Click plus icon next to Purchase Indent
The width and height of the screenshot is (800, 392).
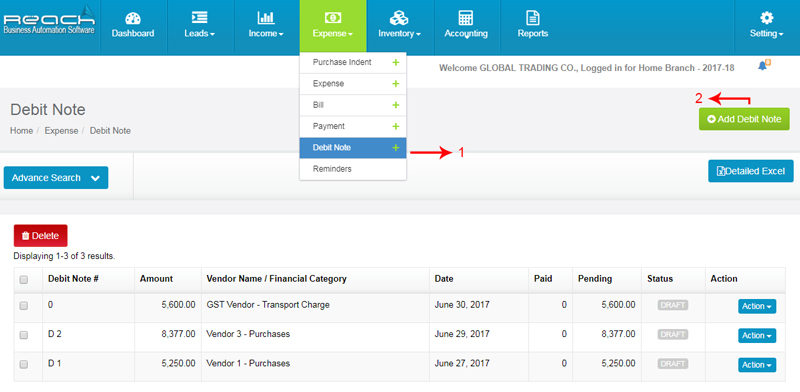point(395,62)
